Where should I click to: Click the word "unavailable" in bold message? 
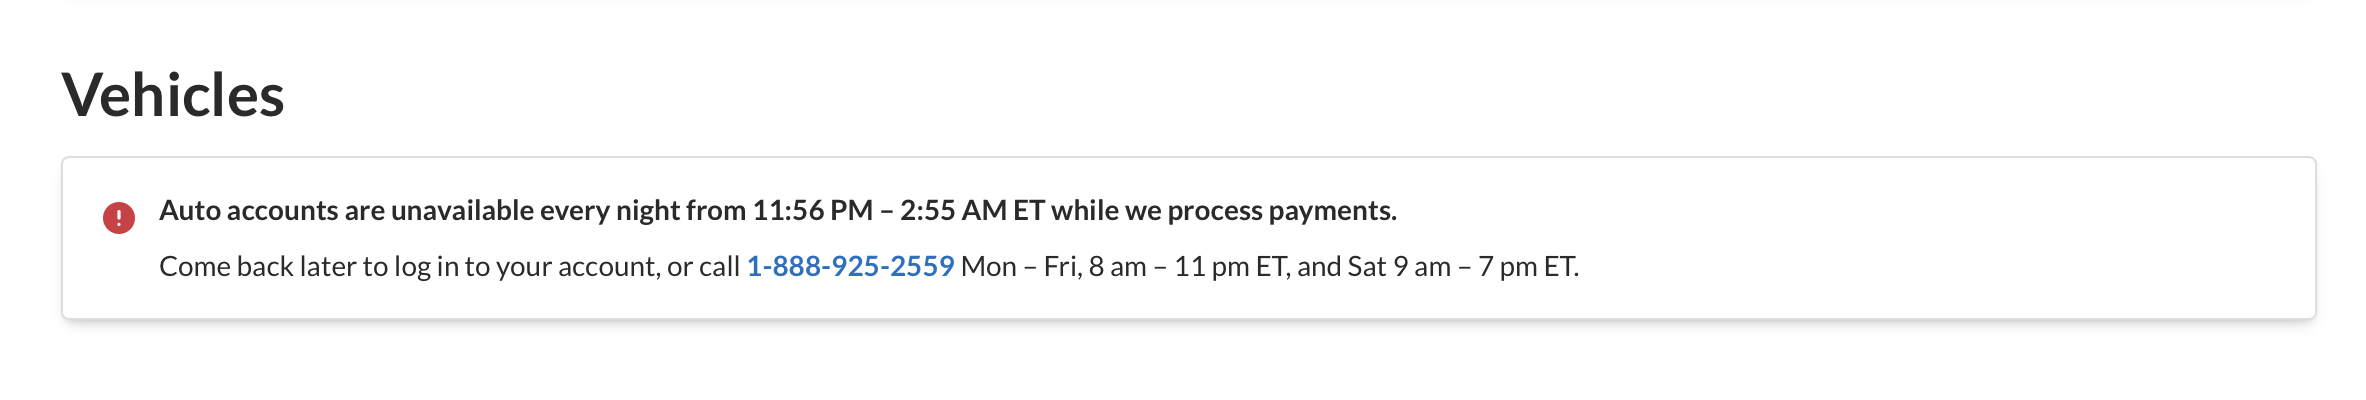click(463, 210)
